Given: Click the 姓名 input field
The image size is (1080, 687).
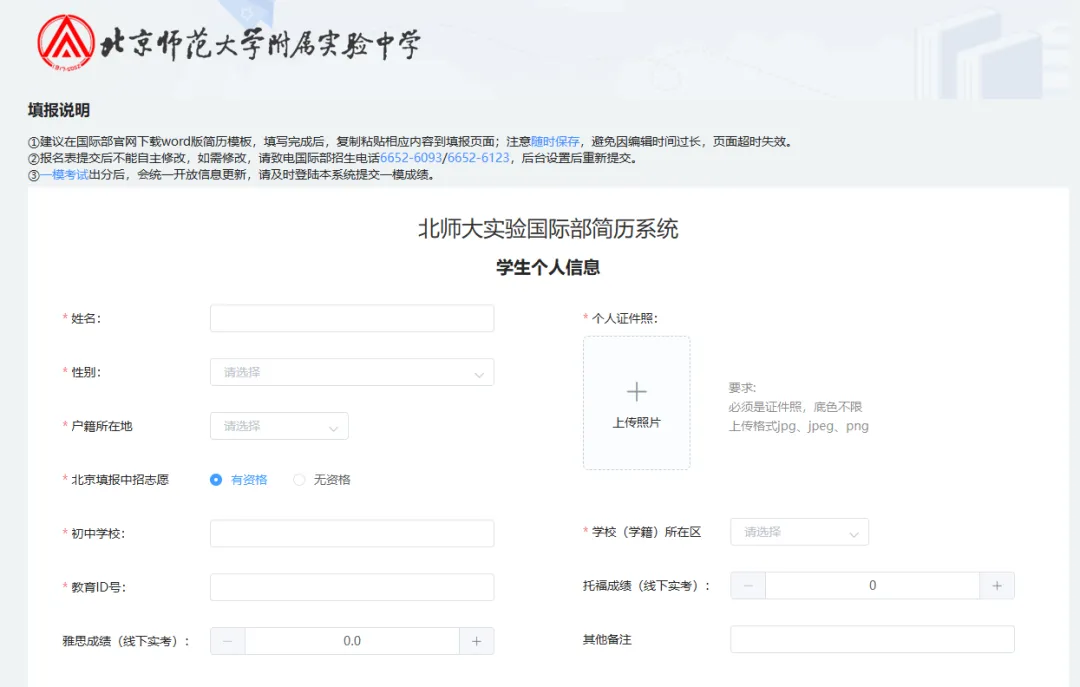Looking at the screenshot, I should point(352,318).
